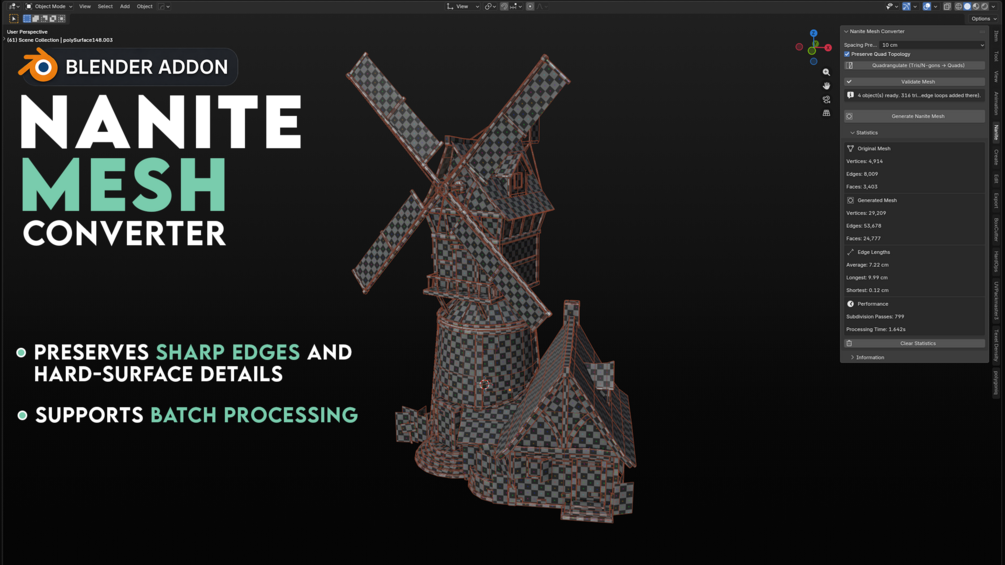Click the 'Average: 7.22 cm' edge length

[x=867, y=265]
